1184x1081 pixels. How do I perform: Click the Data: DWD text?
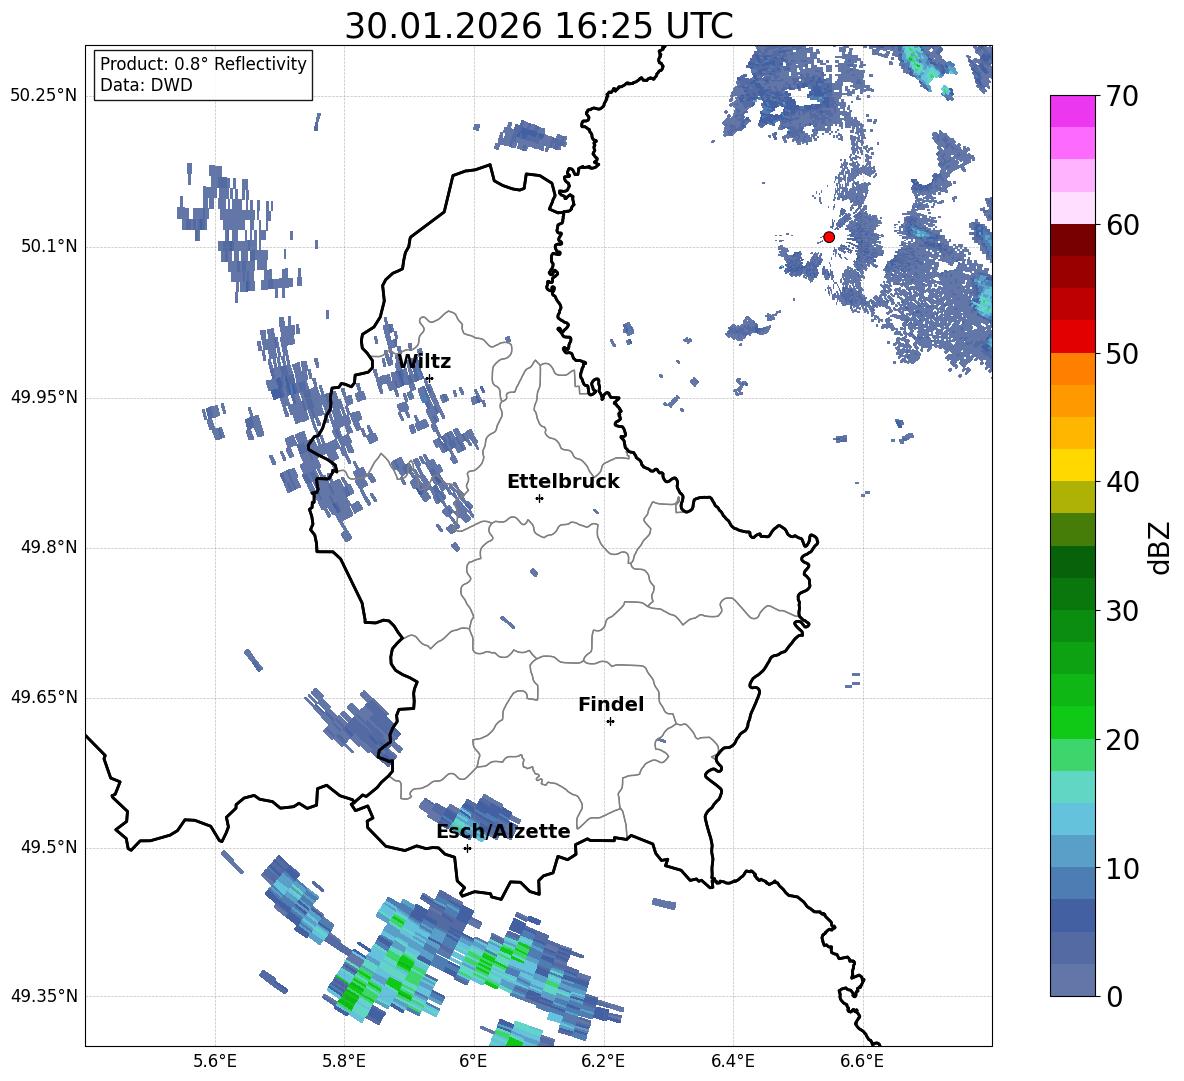(x=146, y=85)
